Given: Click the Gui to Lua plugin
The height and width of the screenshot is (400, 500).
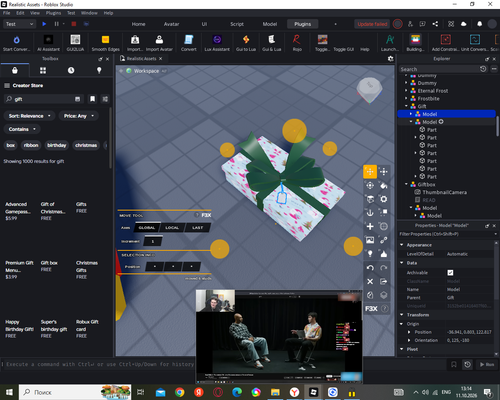Looking at the screenshot, I should (x=246, y=43).
